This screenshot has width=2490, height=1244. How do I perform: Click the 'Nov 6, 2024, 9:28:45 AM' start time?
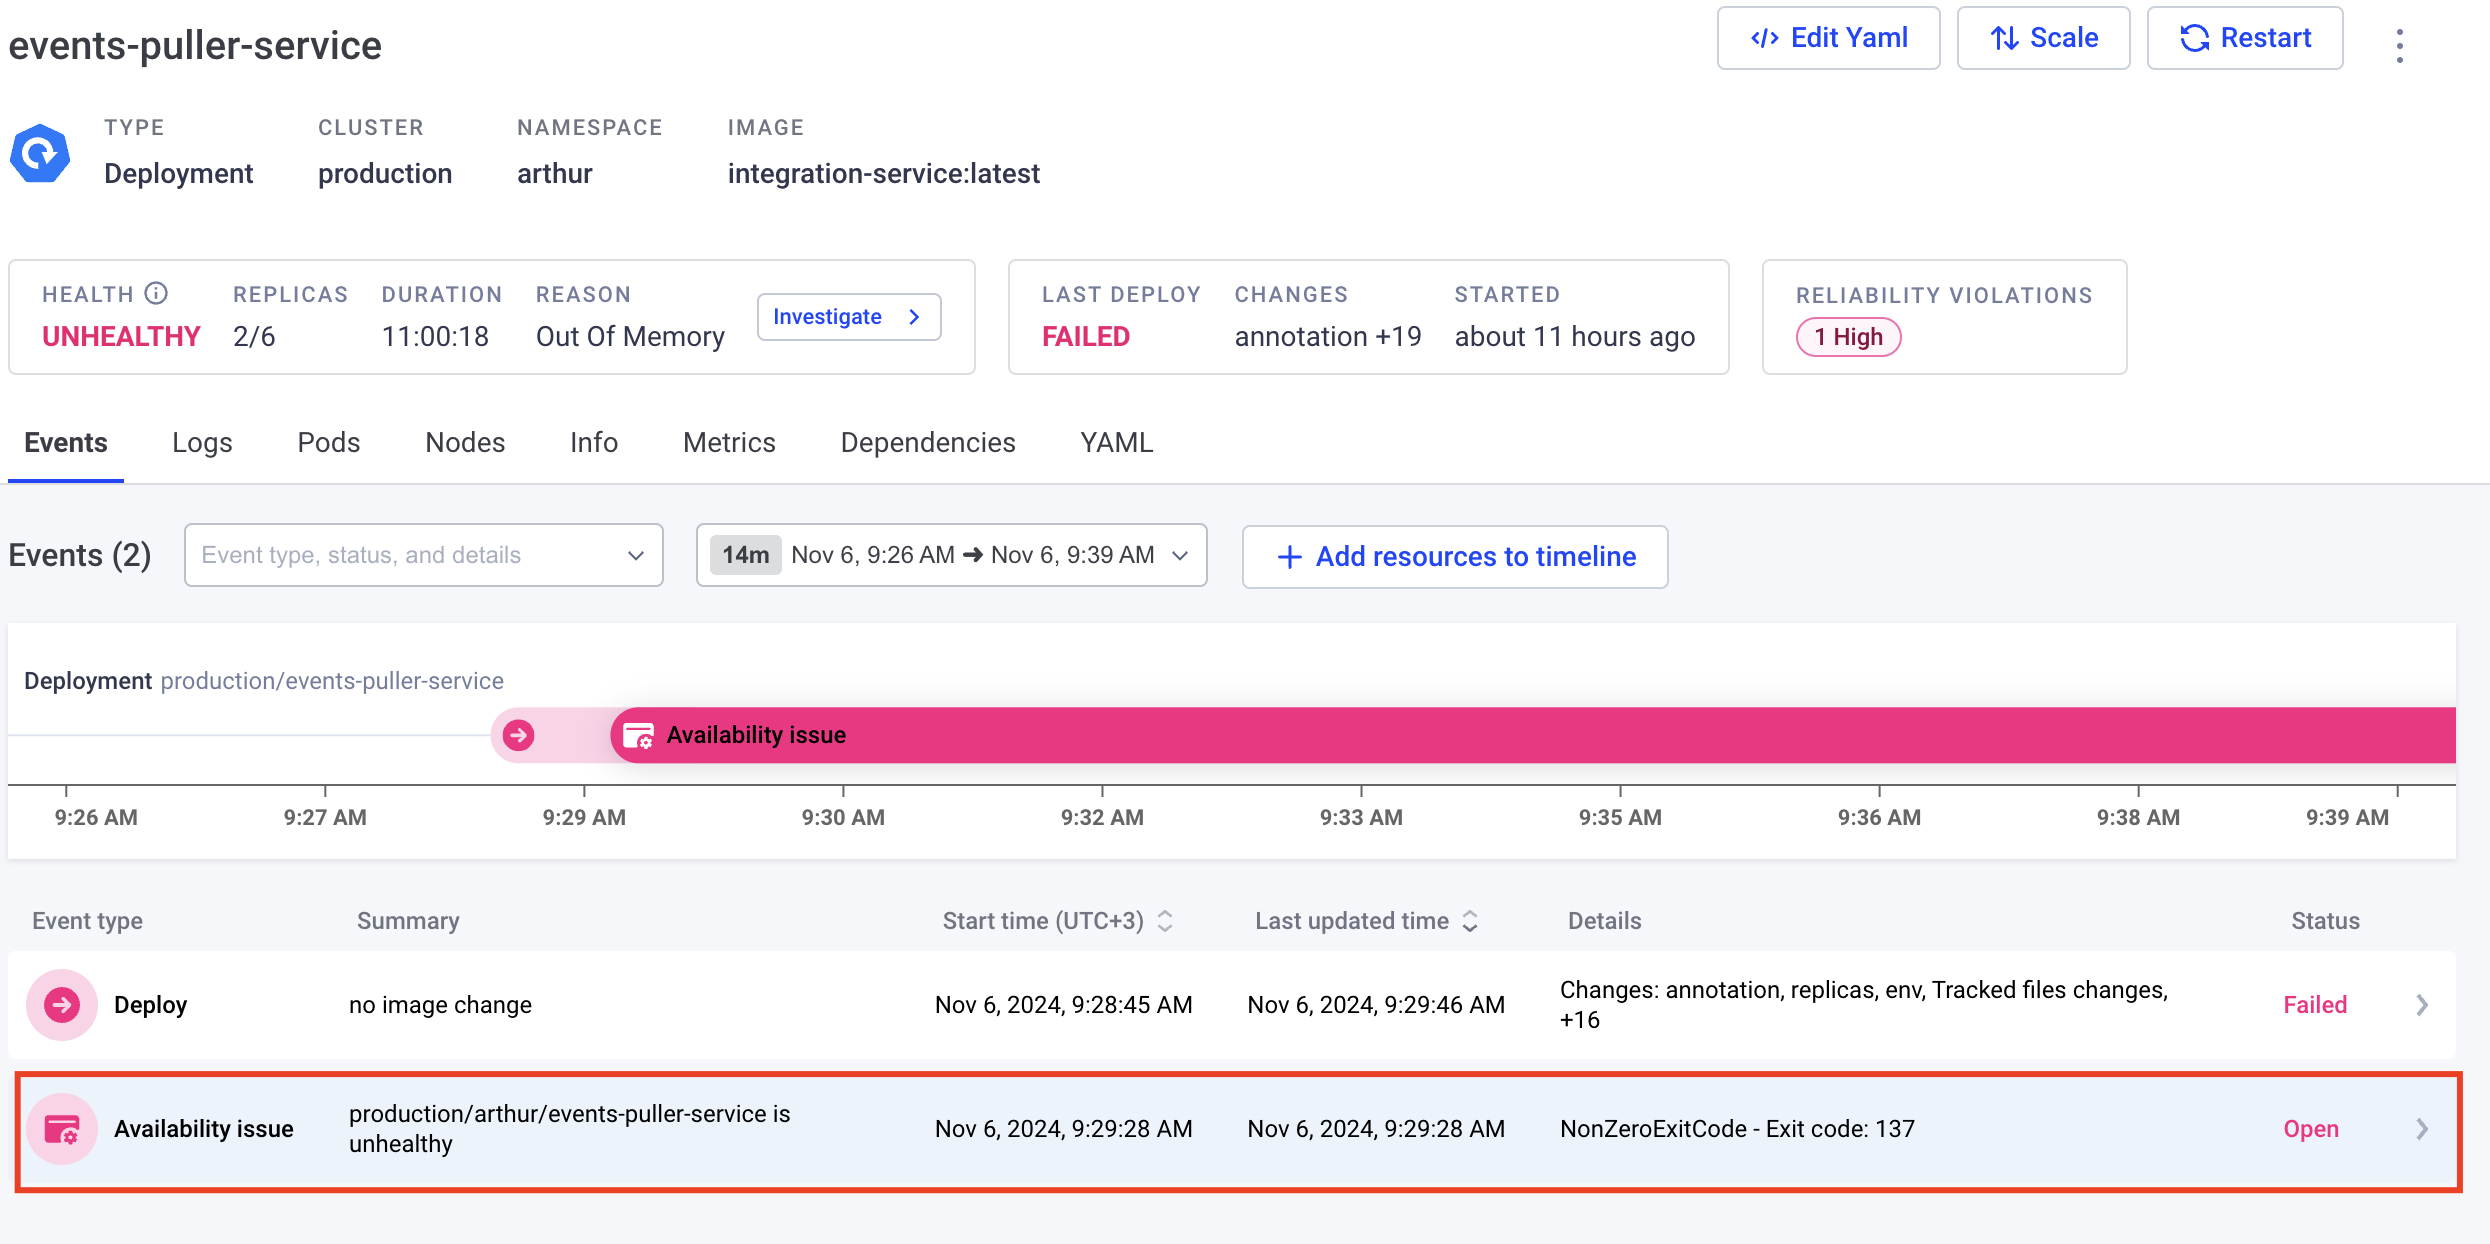coord(1064,1005)
